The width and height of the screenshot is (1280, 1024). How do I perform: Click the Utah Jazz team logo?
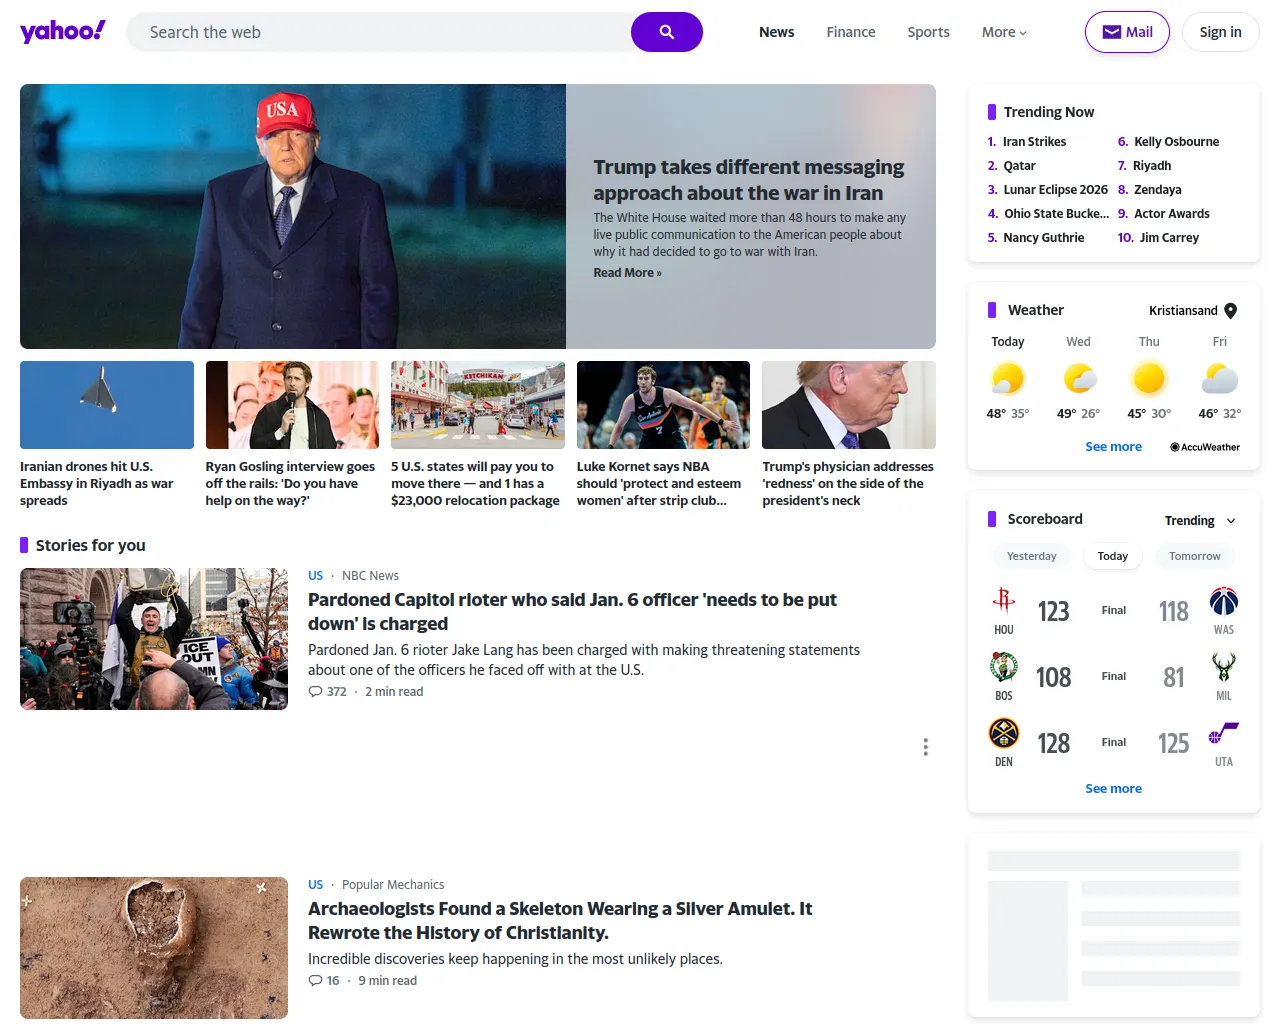(1224, 732)
